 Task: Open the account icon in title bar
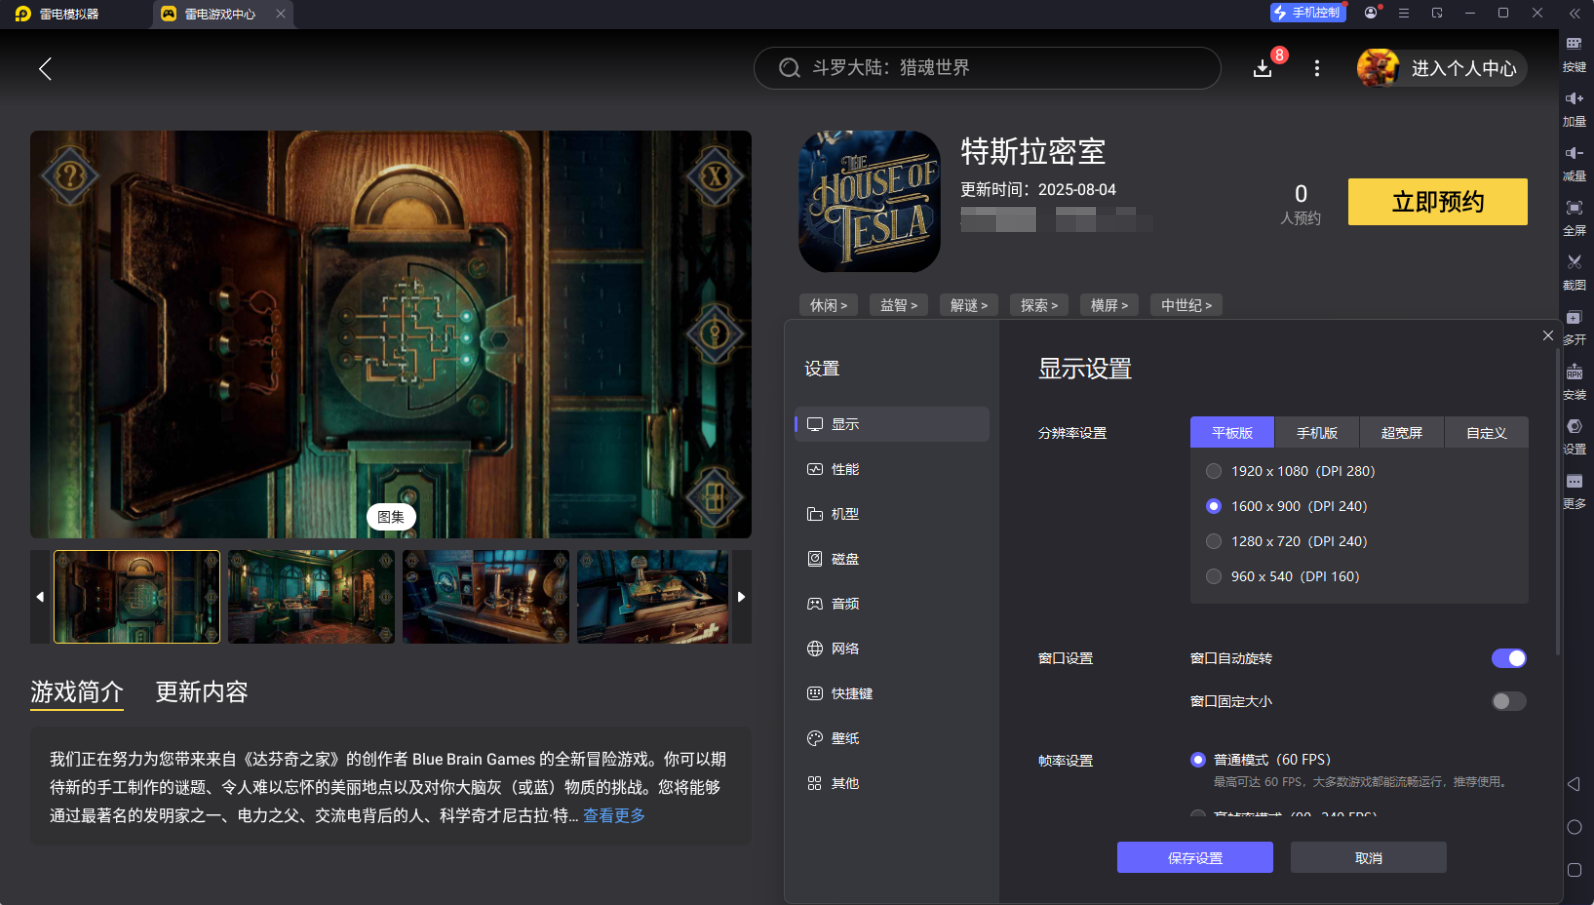pyautogui.click(x=1371, y=13)
